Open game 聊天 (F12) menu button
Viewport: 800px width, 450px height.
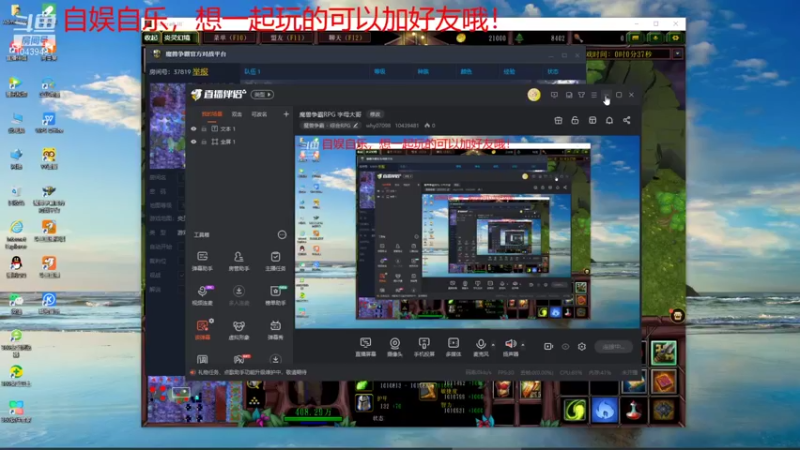pyautogui.click(x=345, y=38)
